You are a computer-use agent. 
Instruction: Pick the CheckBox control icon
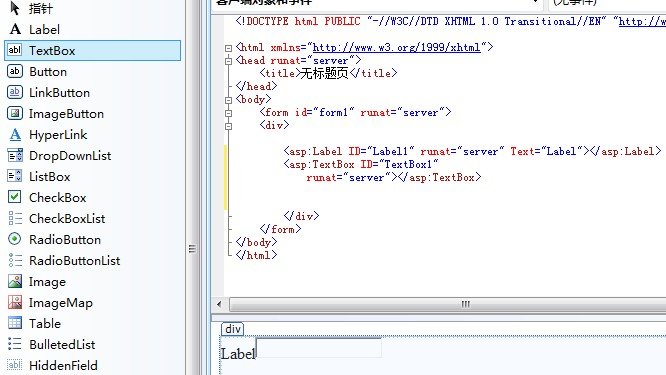(15, 197)
